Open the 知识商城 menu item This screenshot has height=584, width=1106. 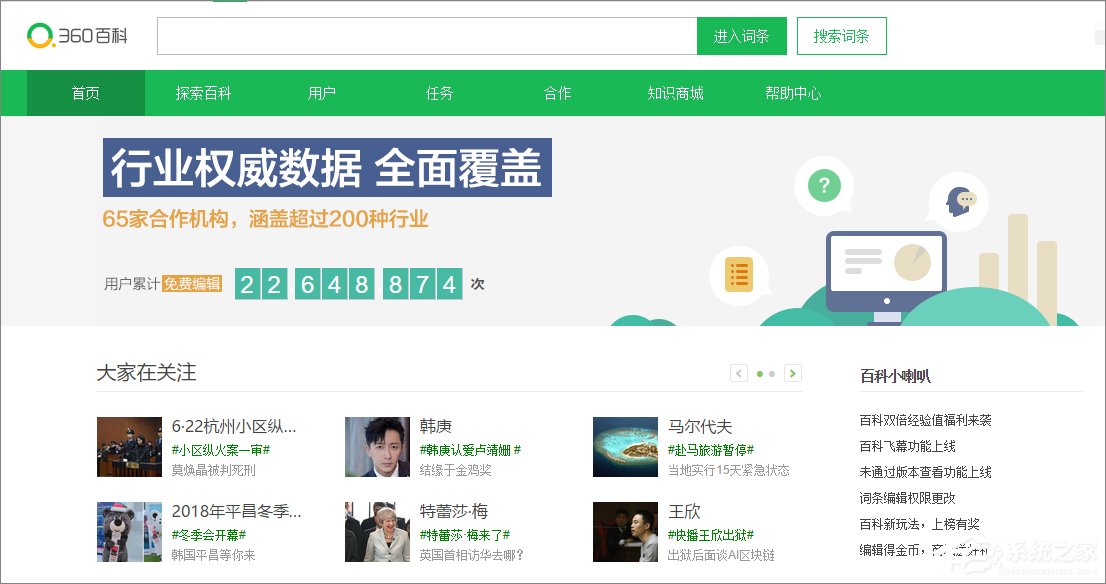click(675, 93)
